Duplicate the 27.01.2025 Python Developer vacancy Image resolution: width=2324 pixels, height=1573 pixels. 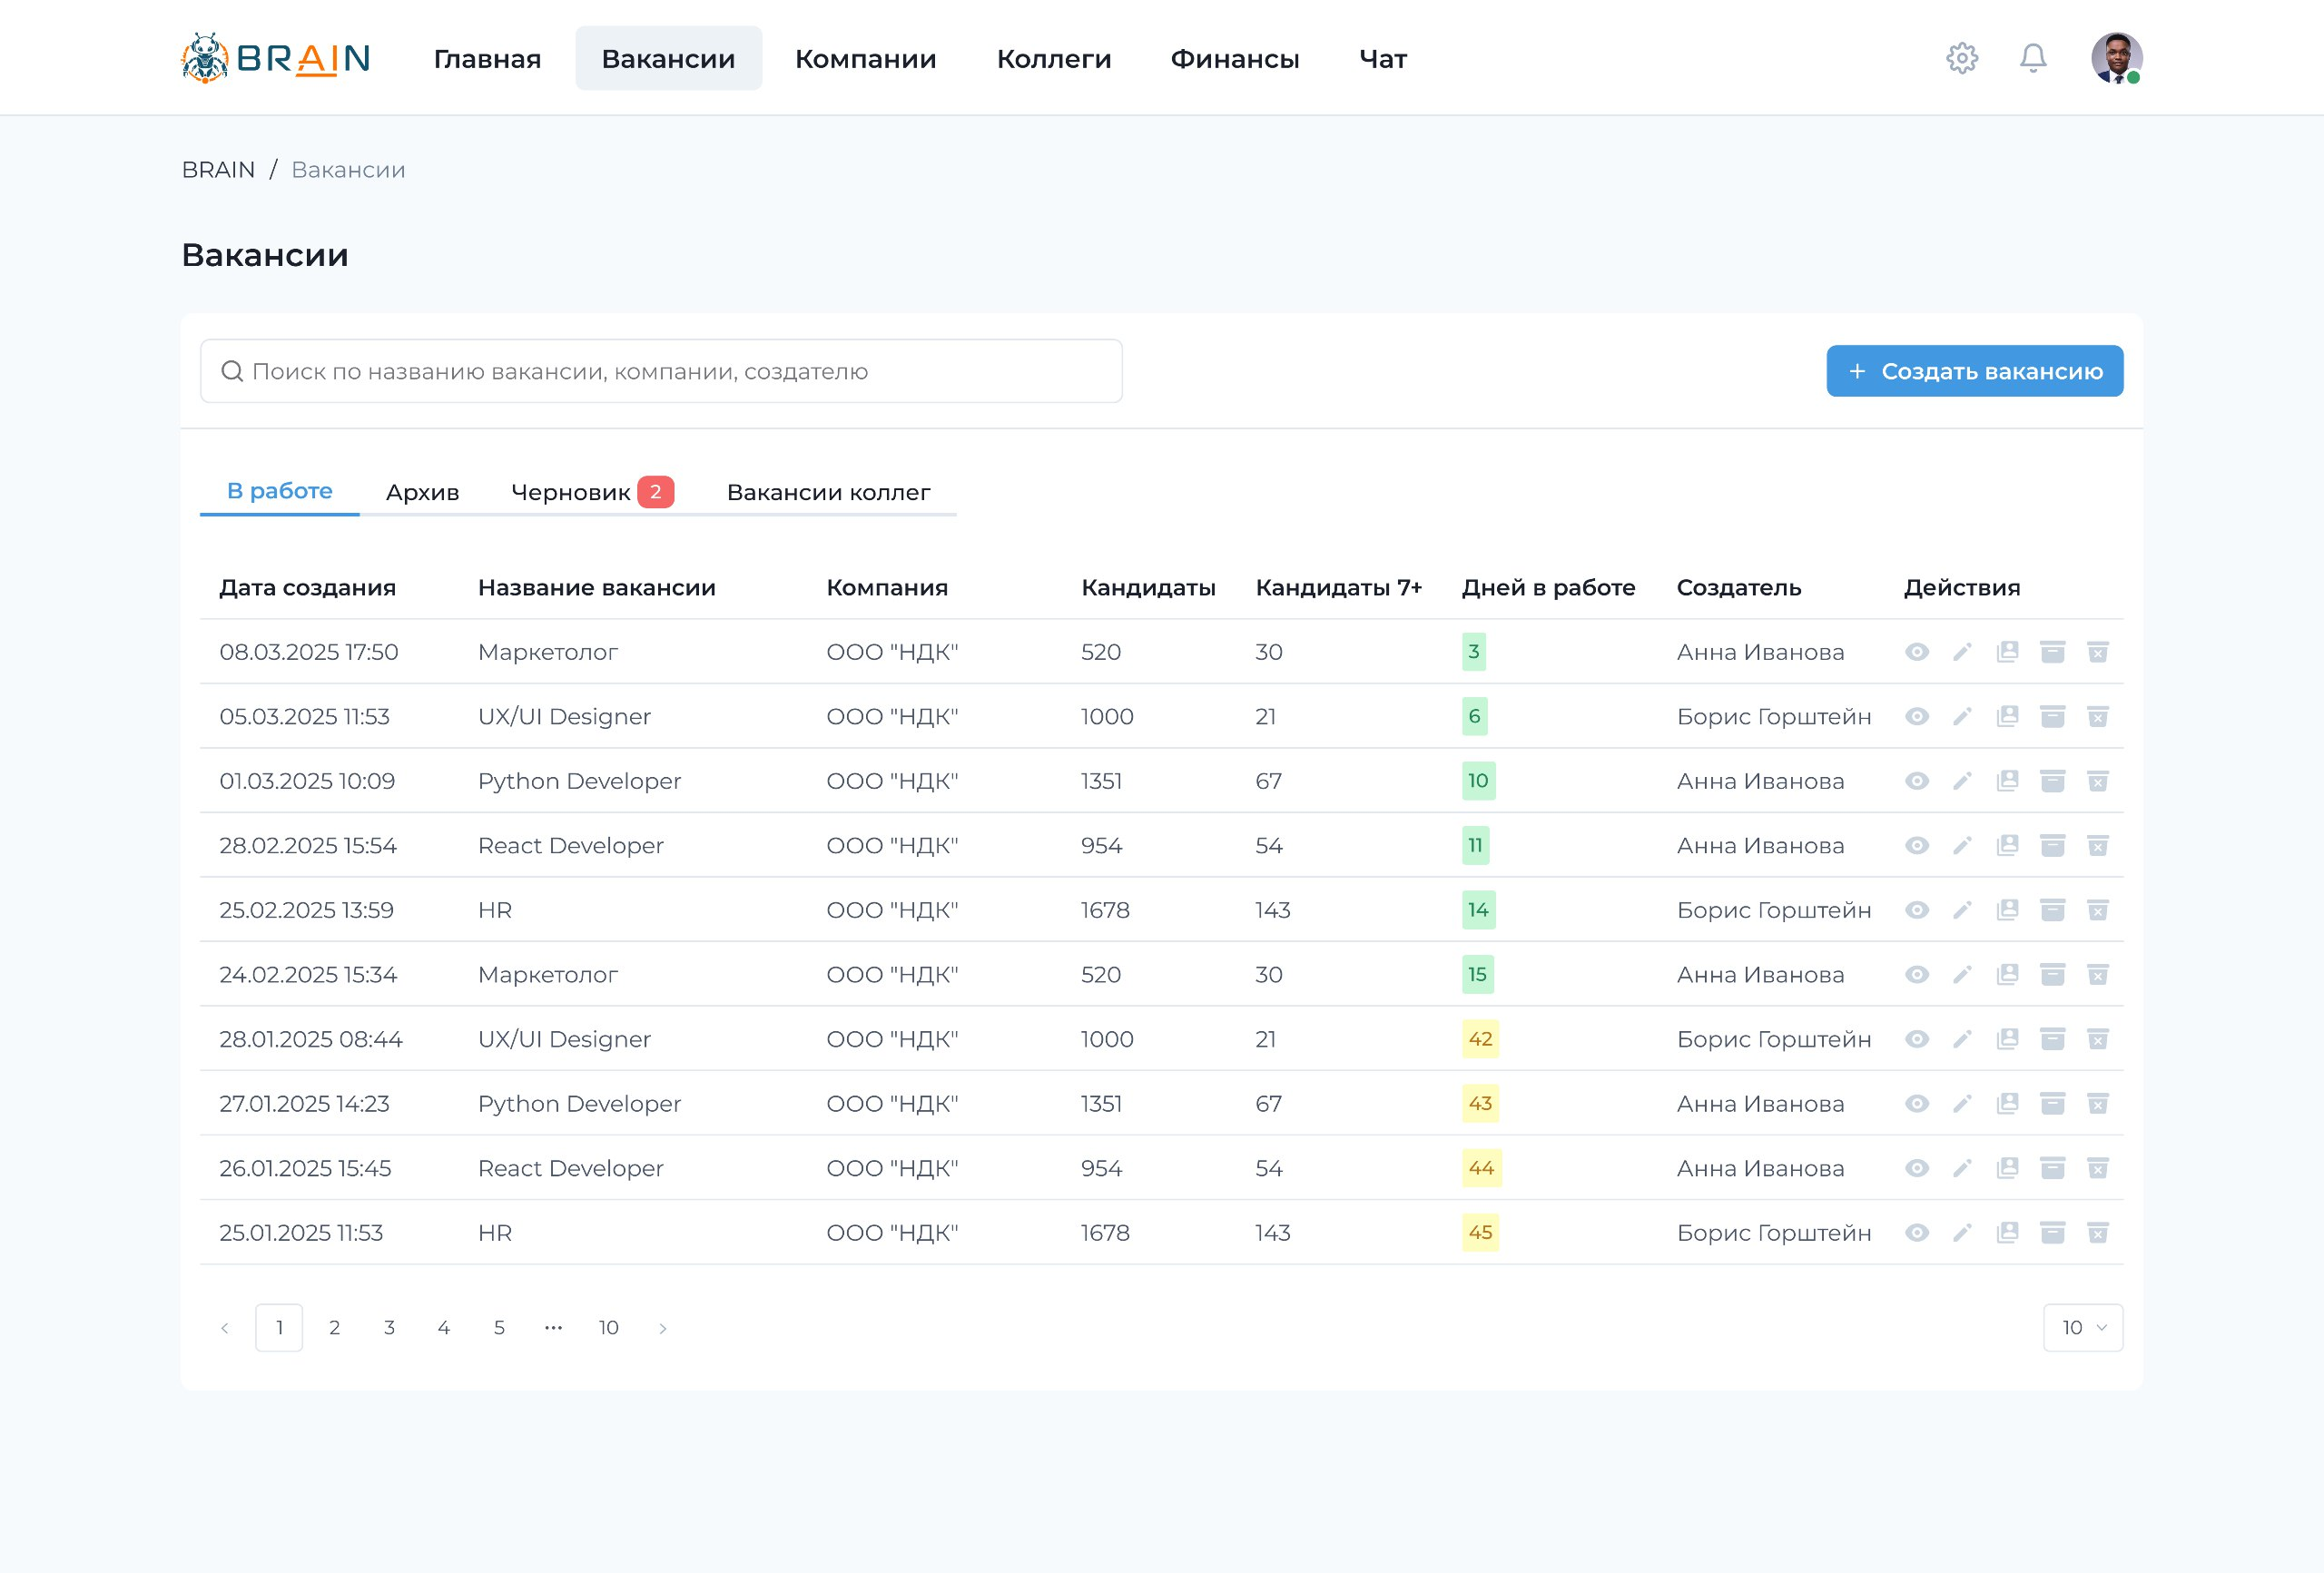(2007, 1103)
